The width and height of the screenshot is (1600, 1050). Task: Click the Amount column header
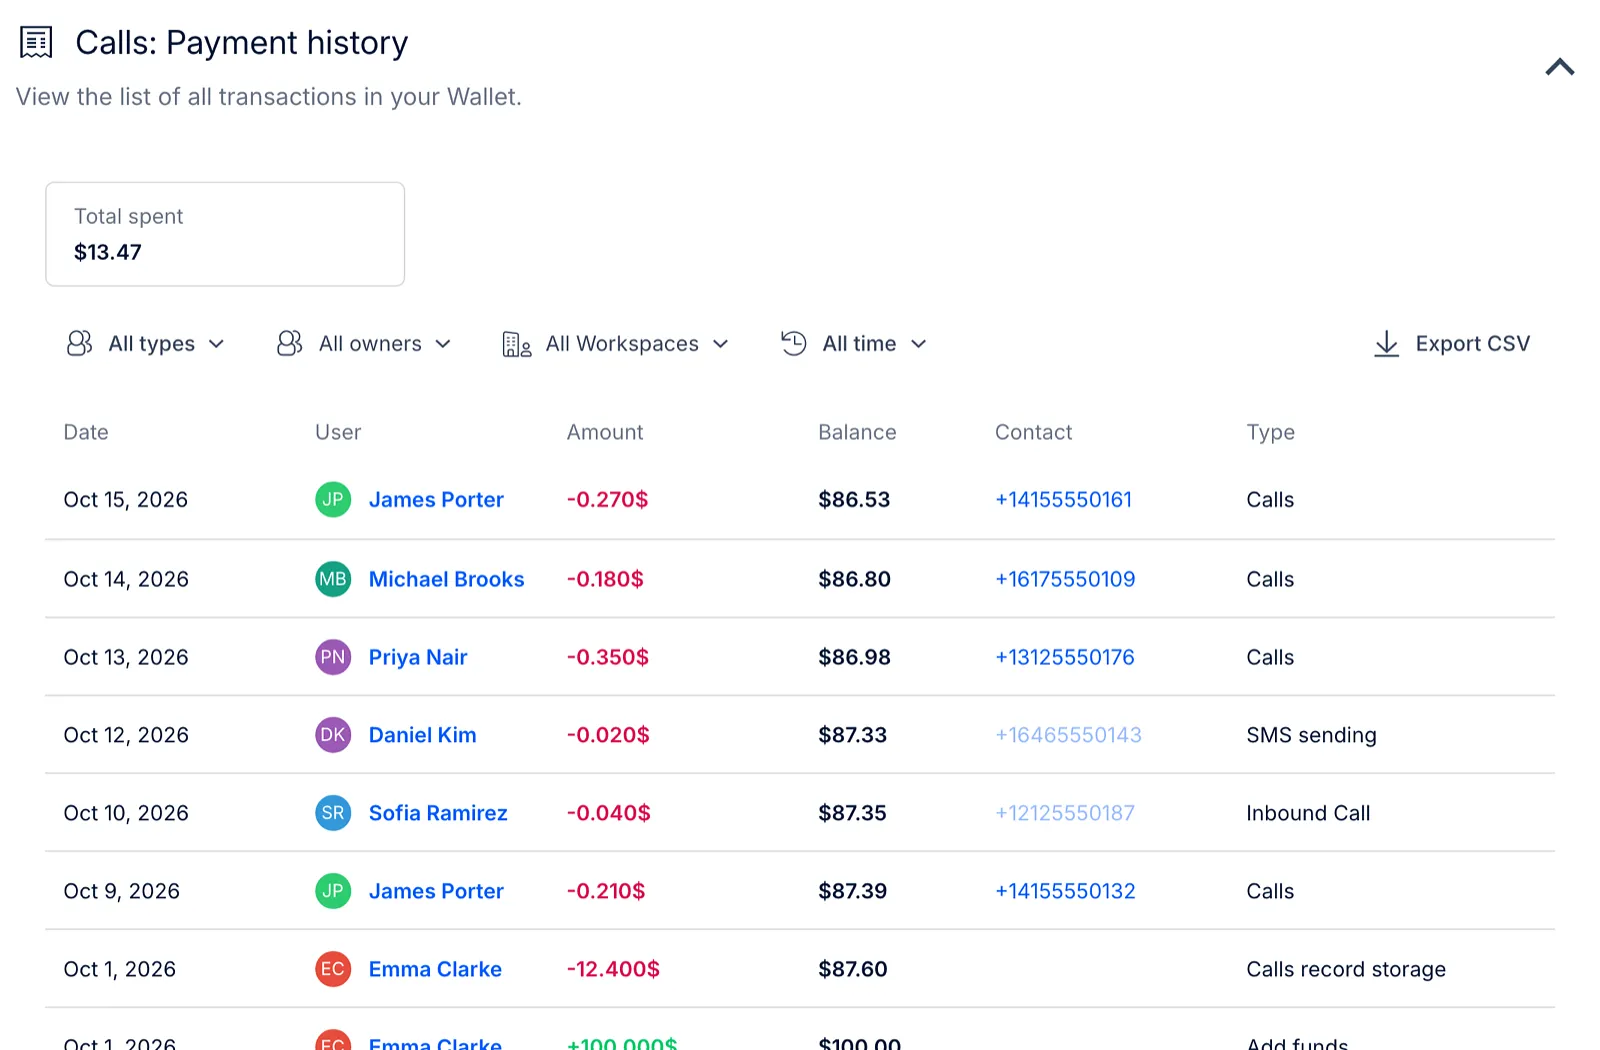pyautogui.click(x=605, y=433)
